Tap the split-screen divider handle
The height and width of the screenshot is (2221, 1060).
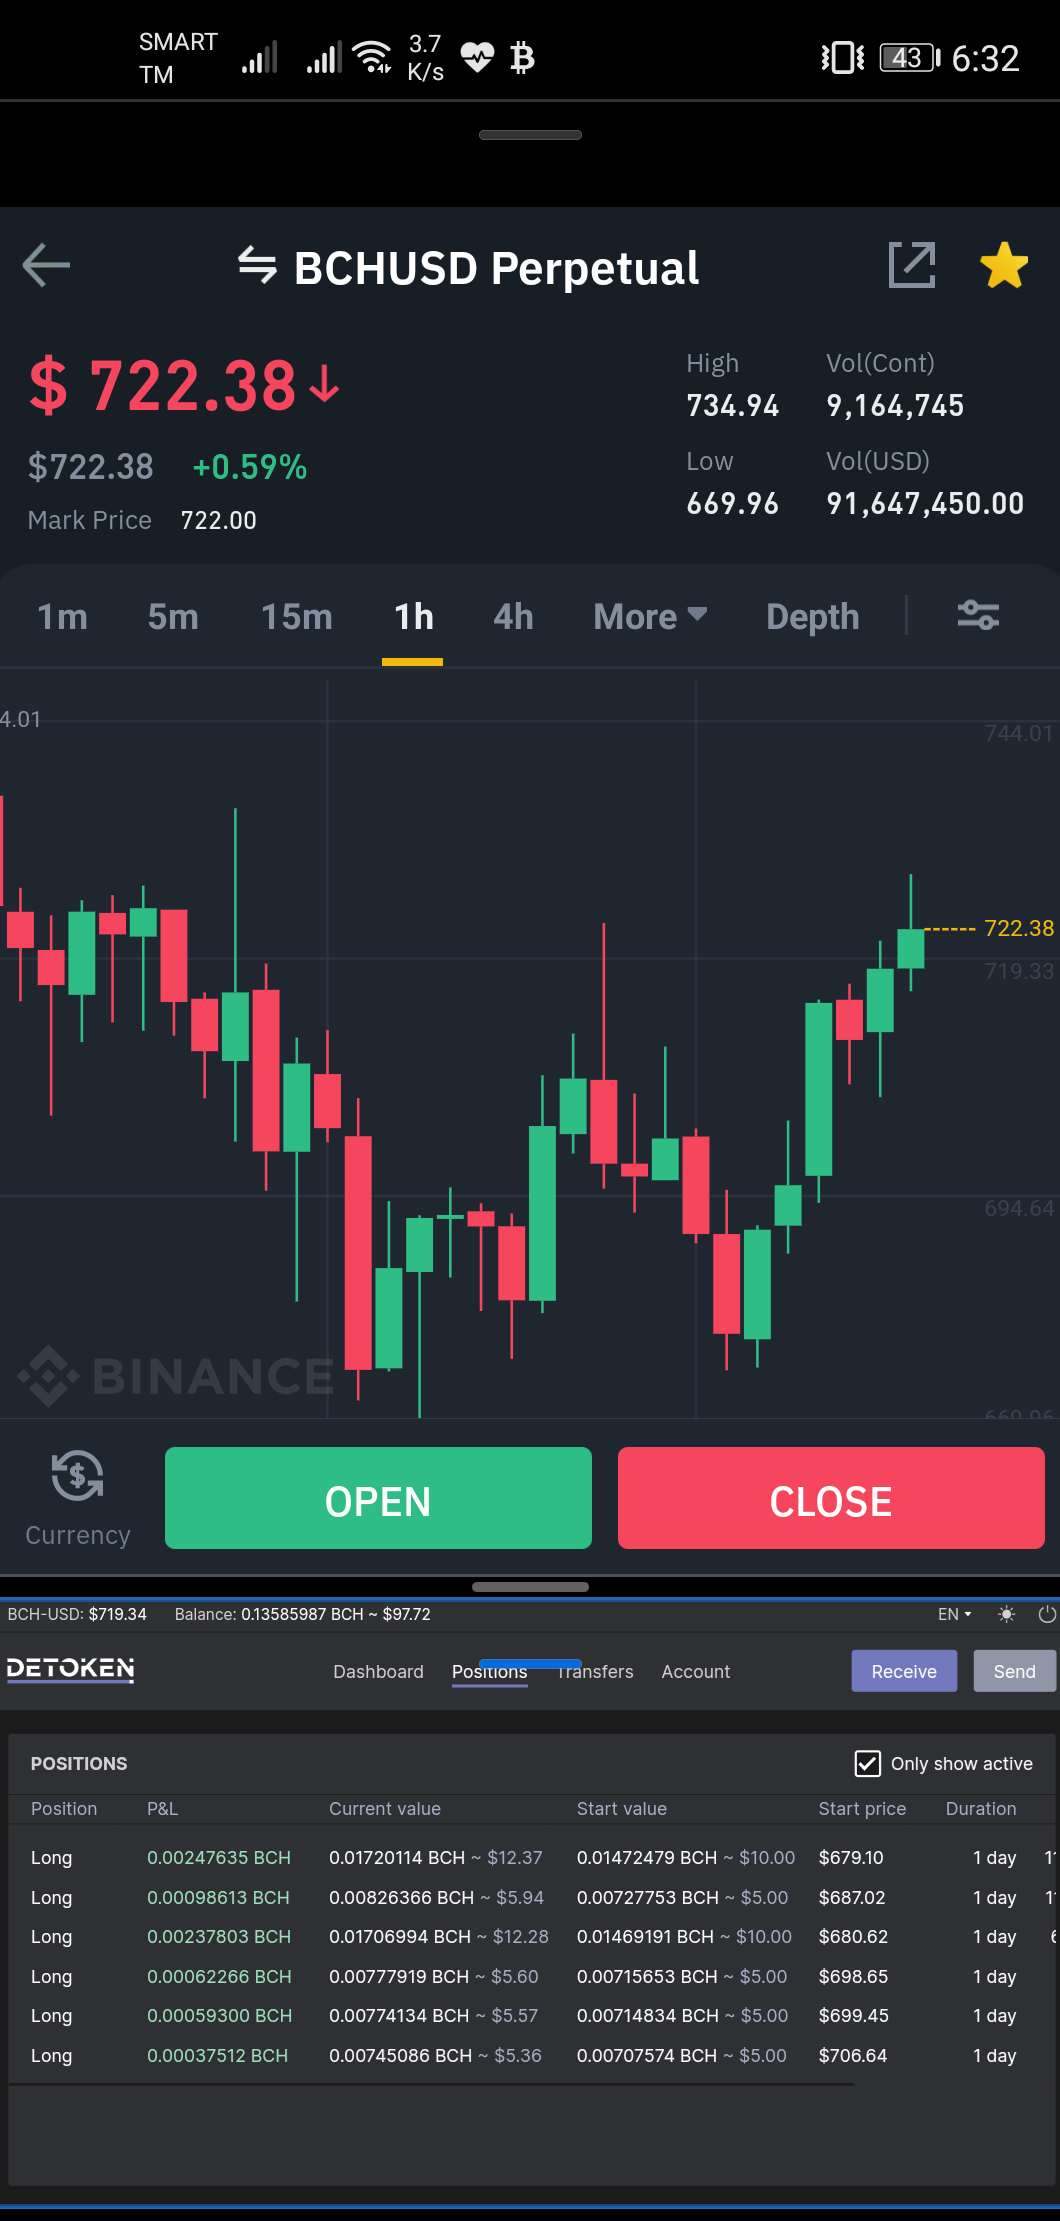pyautogui.click(x=530, y=1586)
